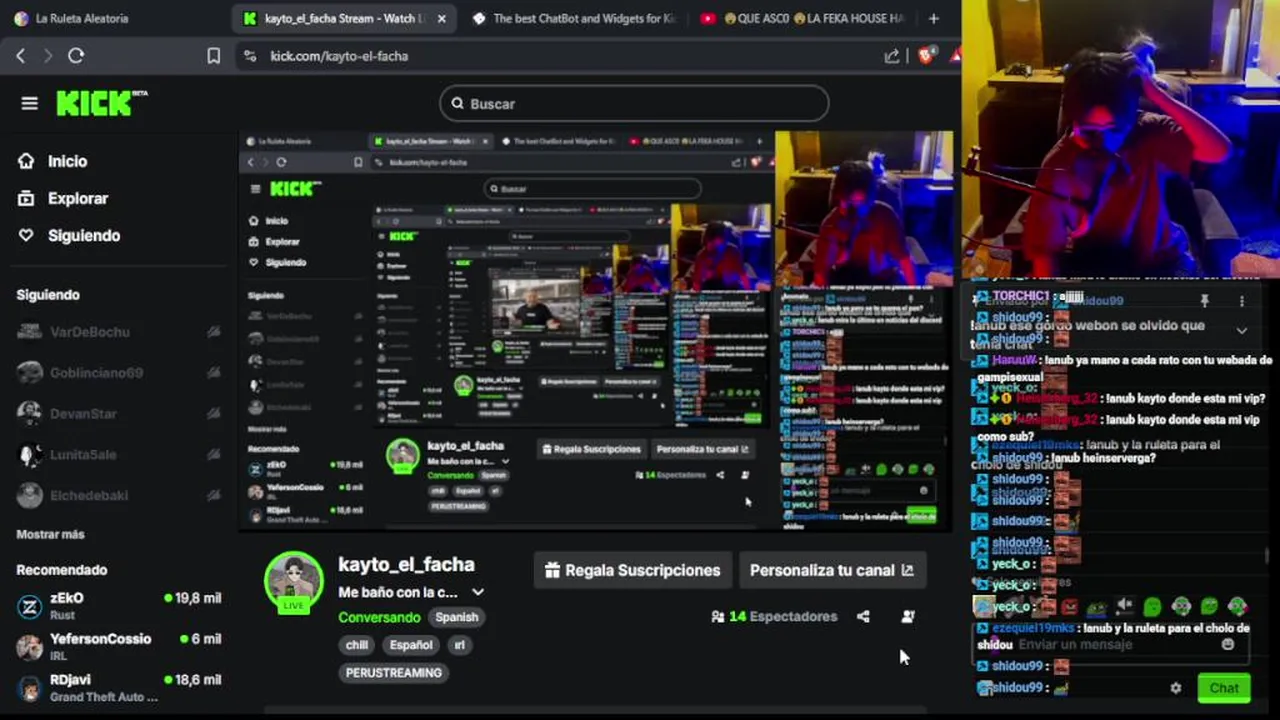1280x720 pixels.
Task: Click the user icon beside the share icon
Action: pos(908,617)
